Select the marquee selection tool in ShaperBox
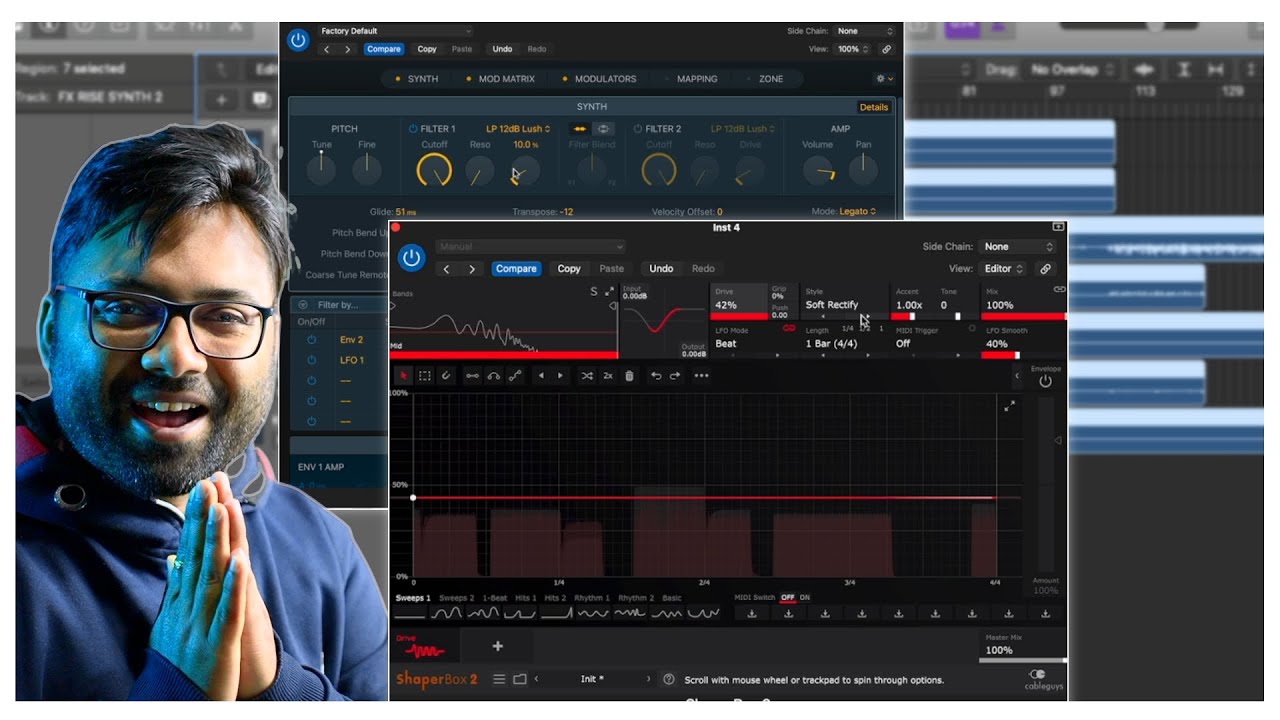Viewport: 1280px width, 720px height. [425, 376]
